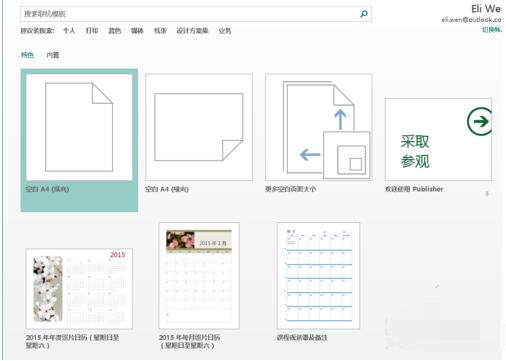
Task: Click the Eli account name
Action: point(486,9)
